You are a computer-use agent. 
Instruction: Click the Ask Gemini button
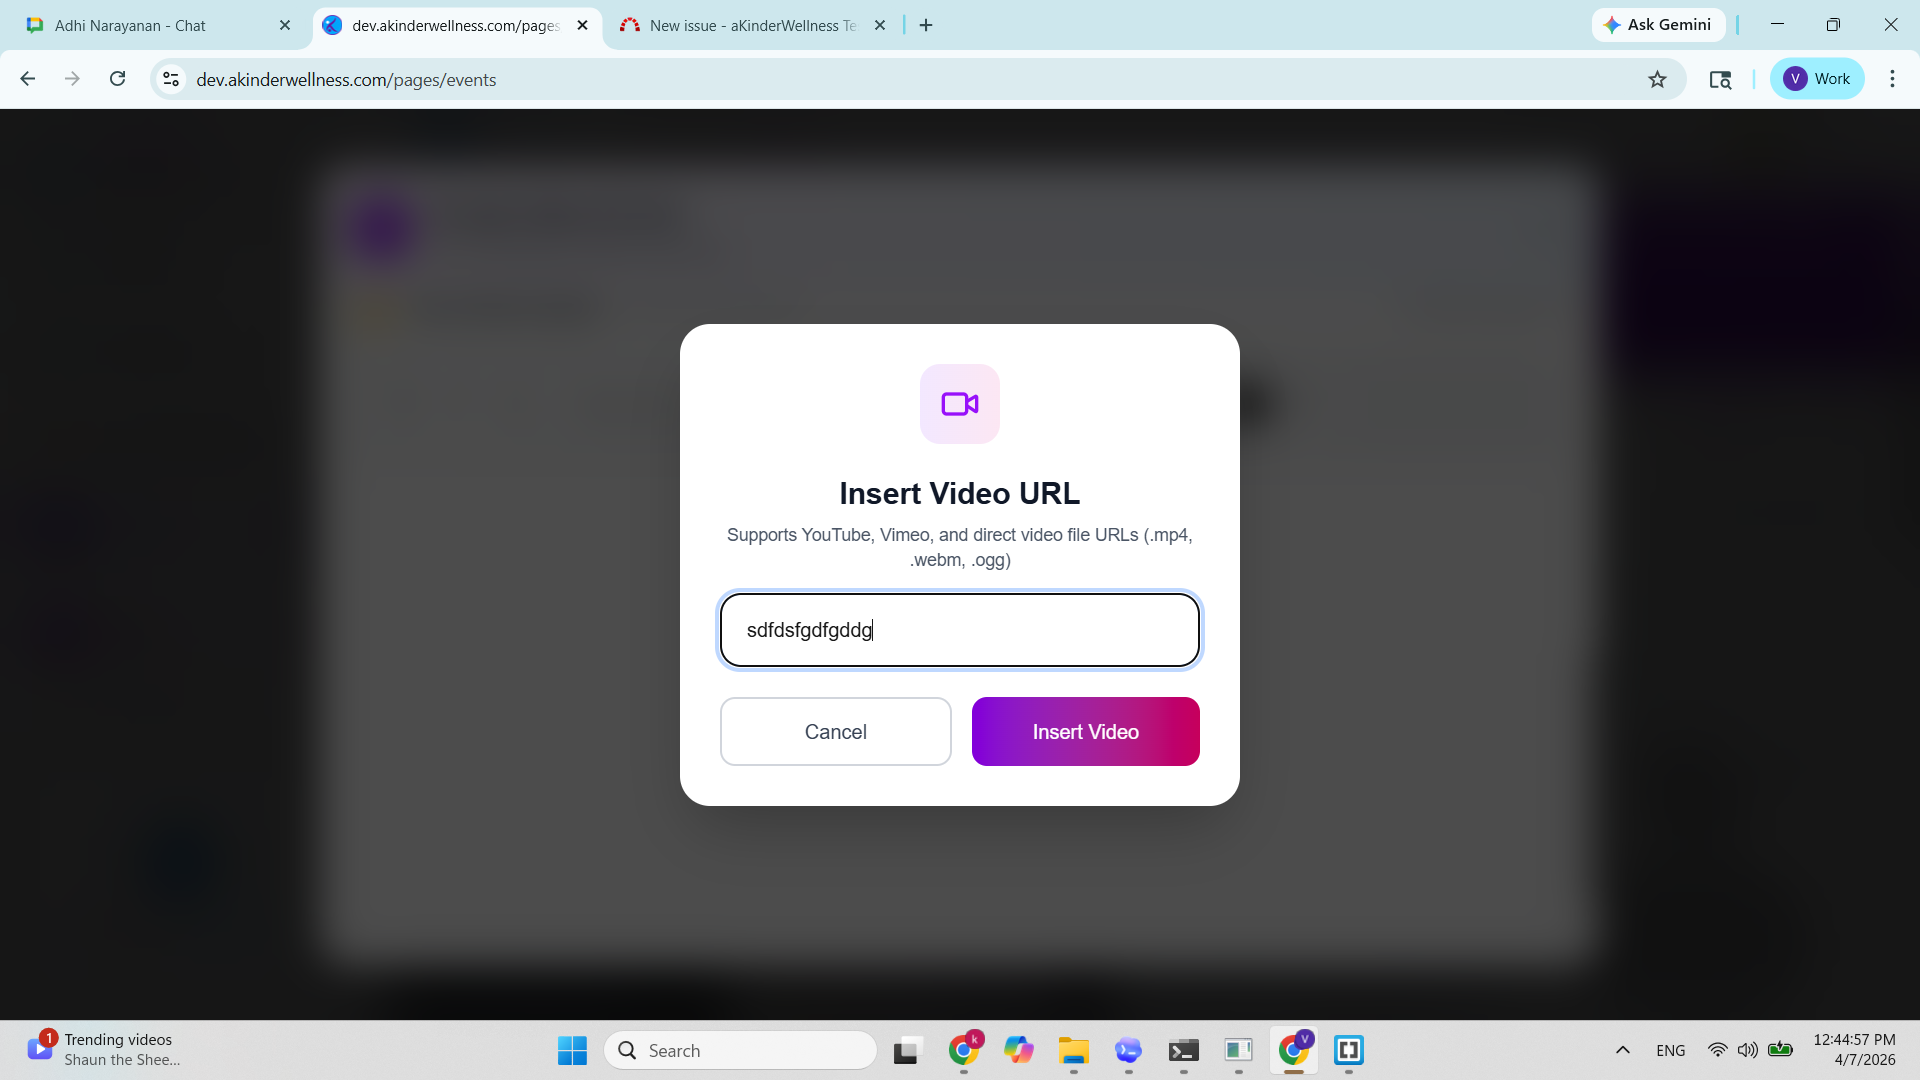[x=1657, y=25]
